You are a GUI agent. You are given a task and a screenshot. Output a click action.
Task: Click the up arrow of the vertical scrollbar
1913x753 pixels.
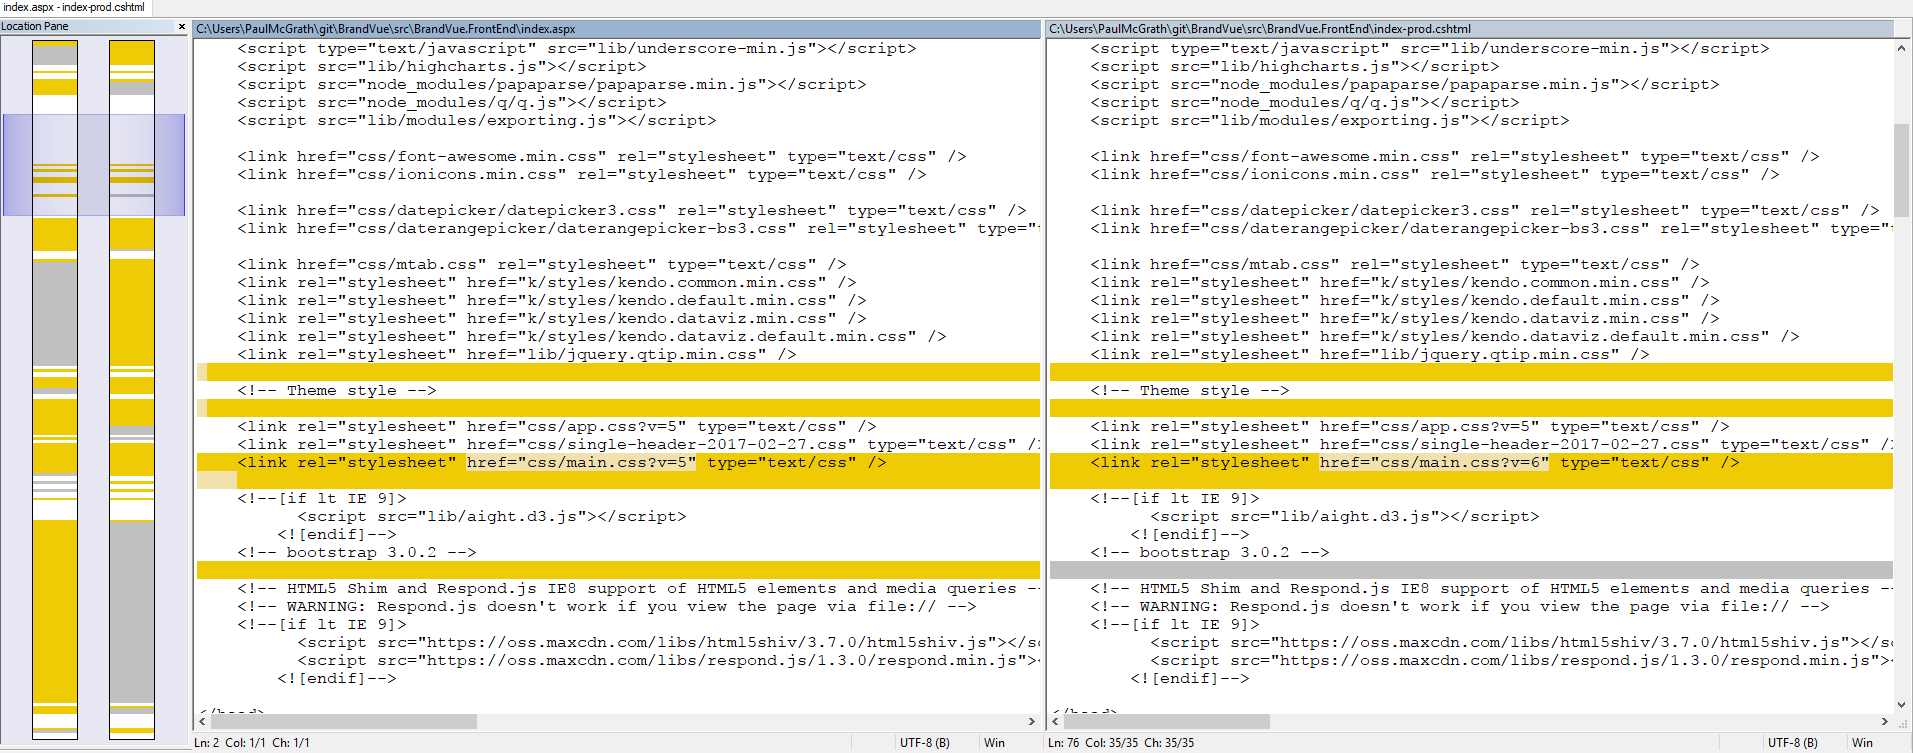[1901, 47]
